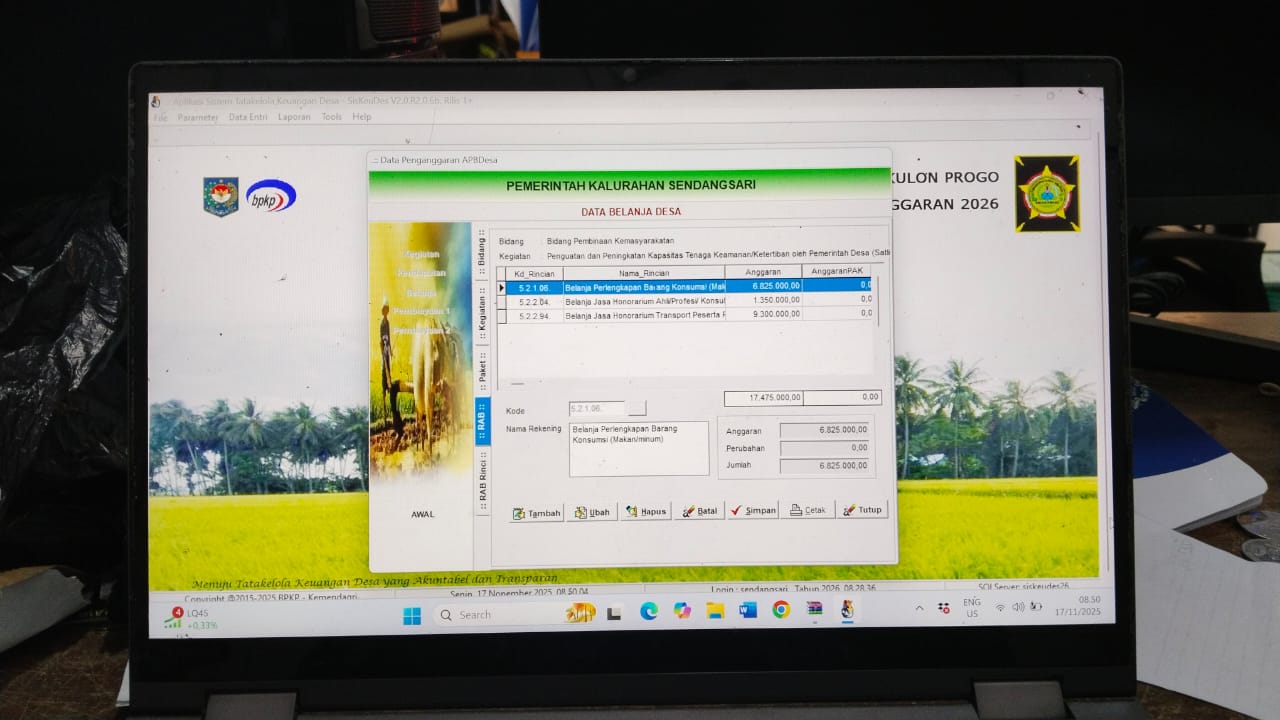1280x720 pixels.
Task: Show hidden icons in system tray
Action: [919, 608]
